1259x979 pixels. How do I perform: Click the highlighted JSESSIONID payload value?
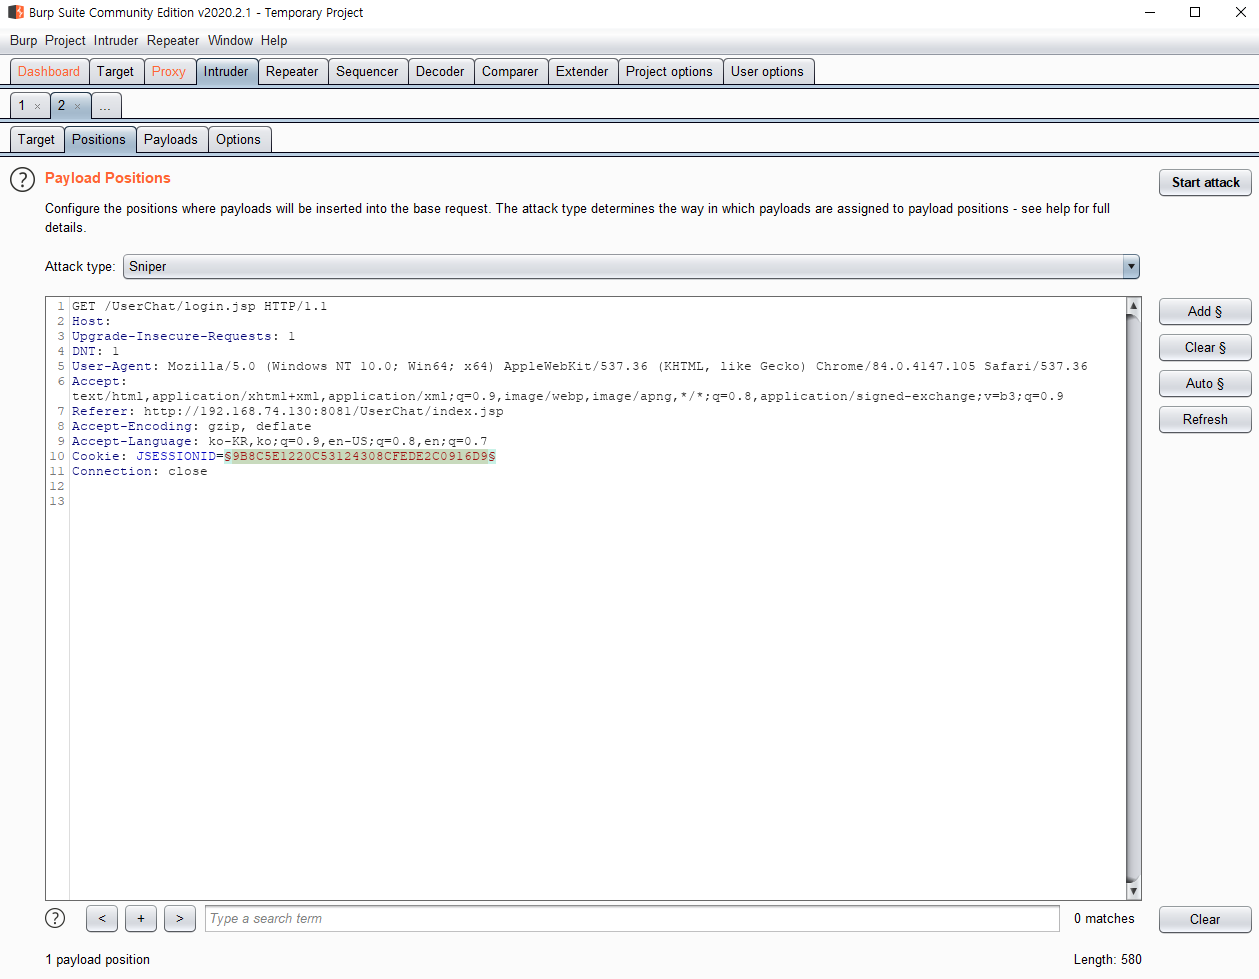[x=360, y=457]
